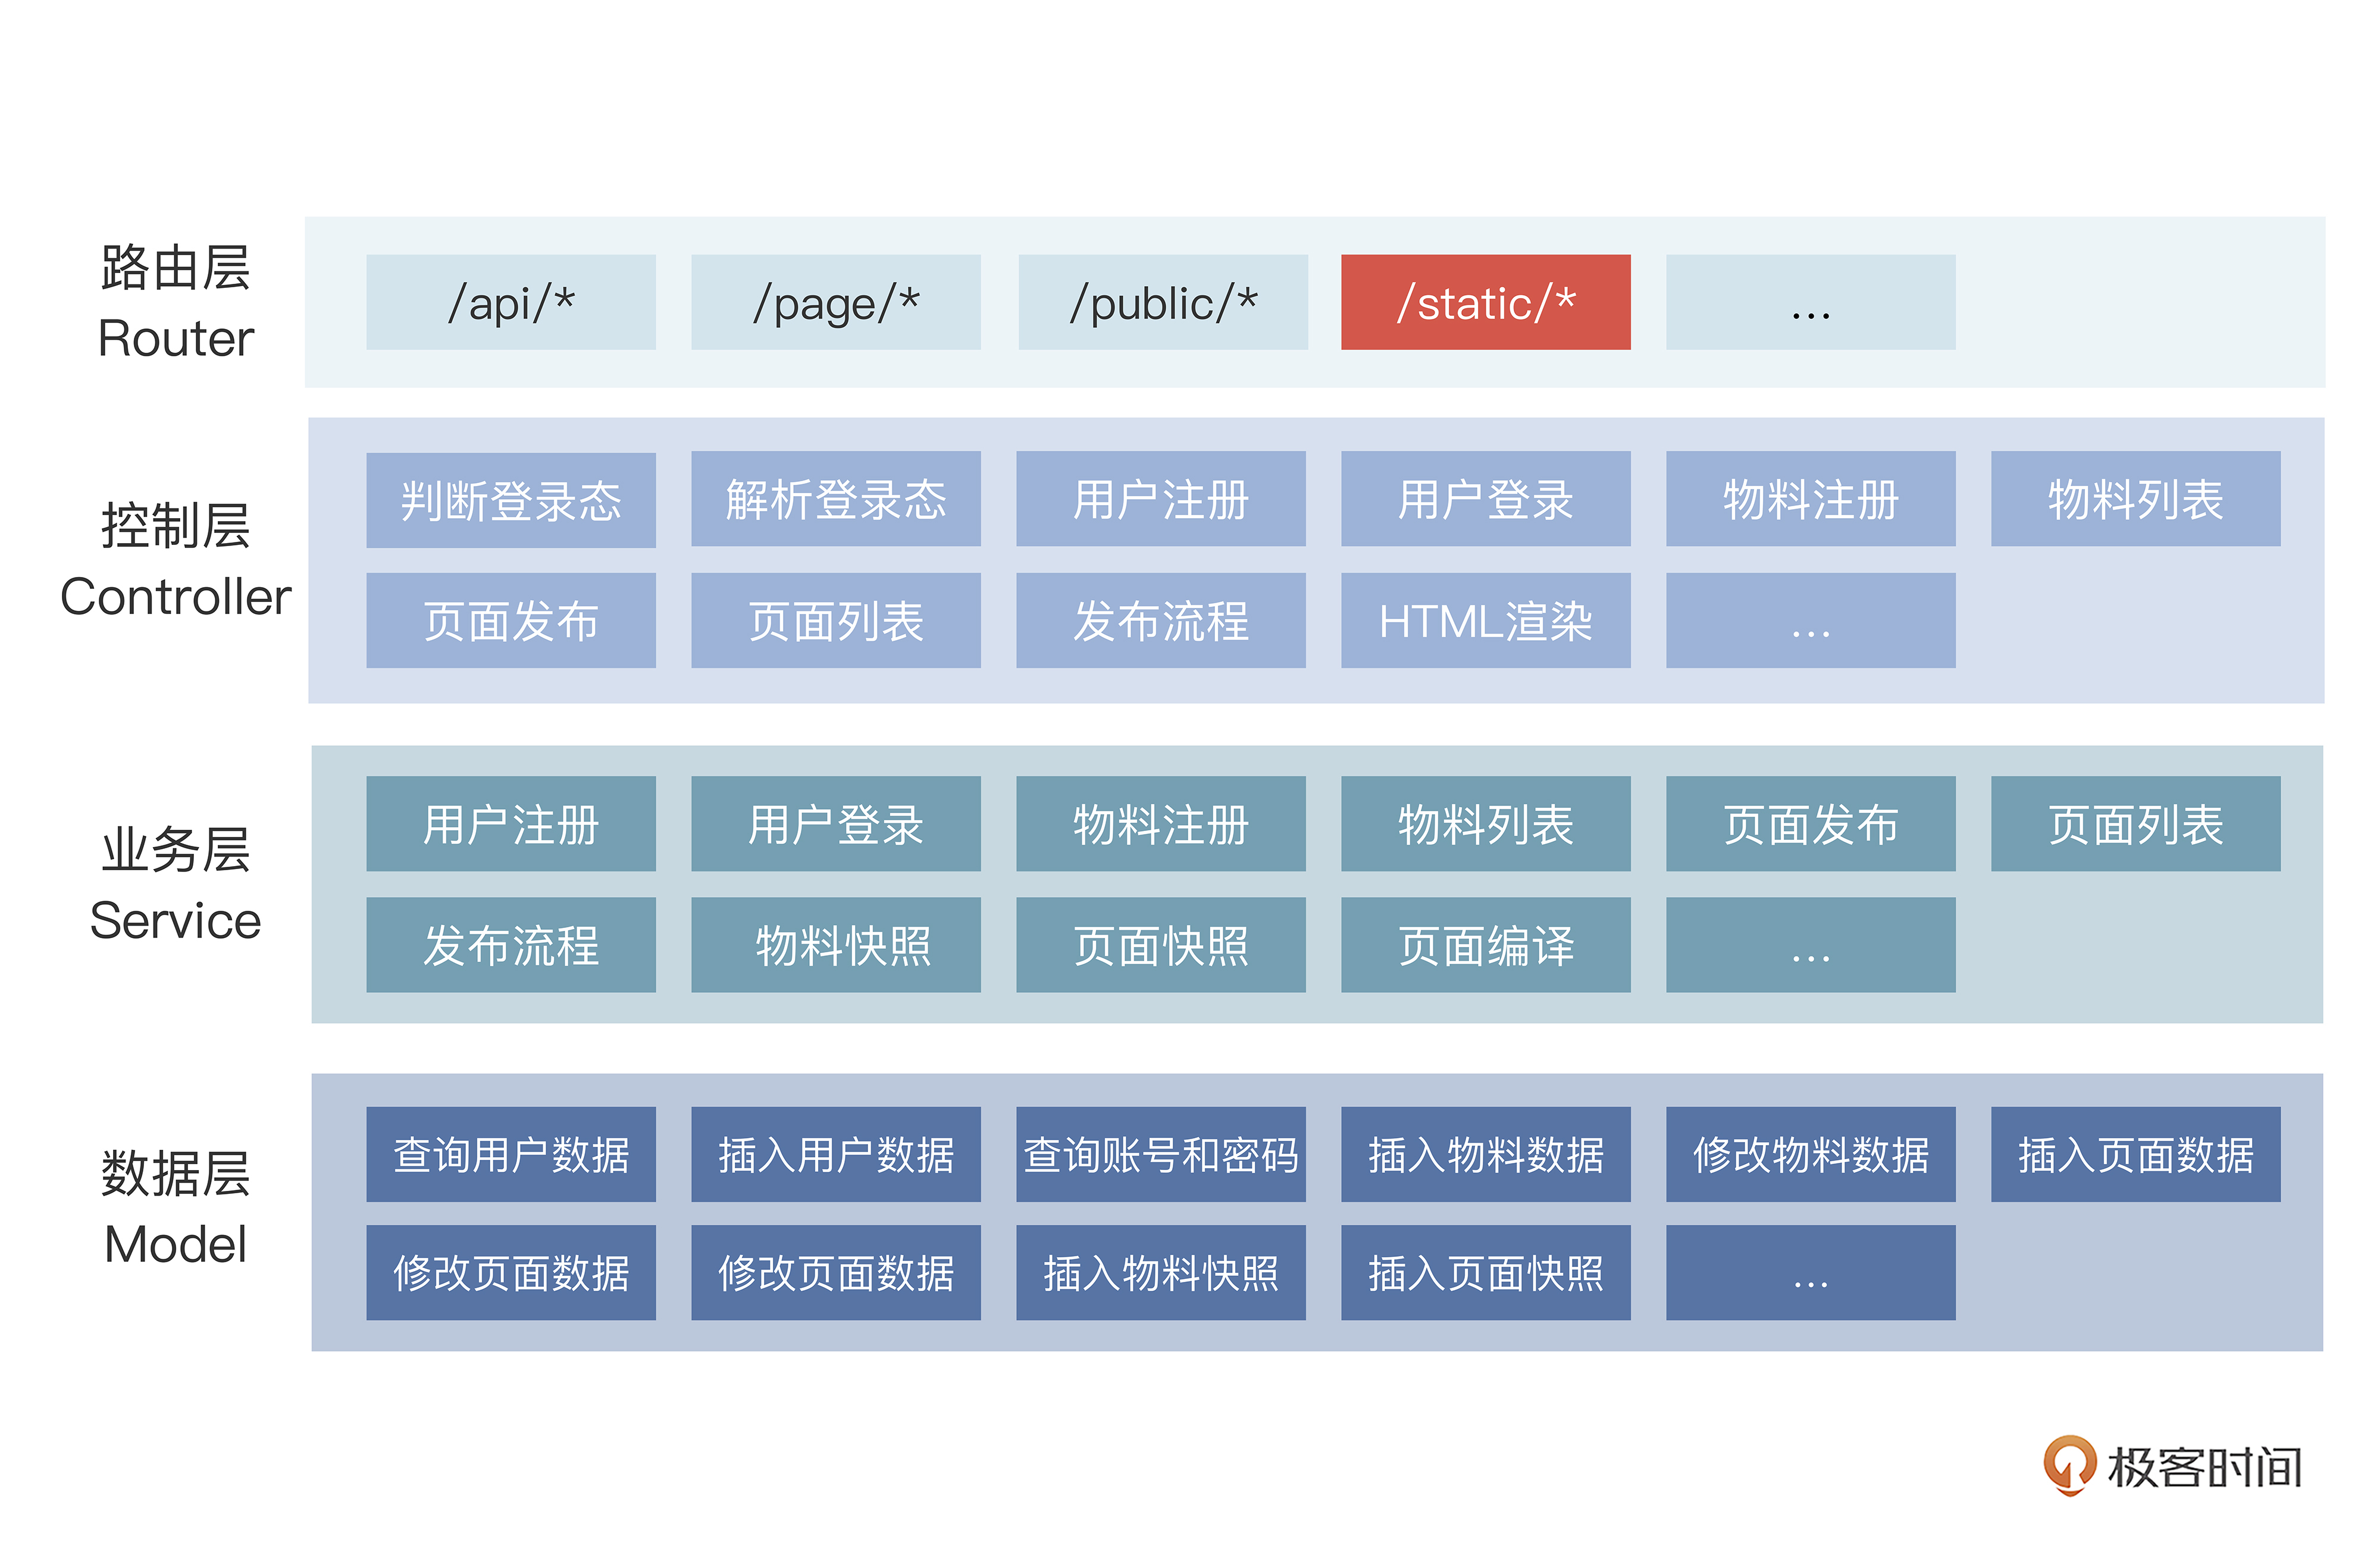Click the /api/* route box

coord(511,302)
